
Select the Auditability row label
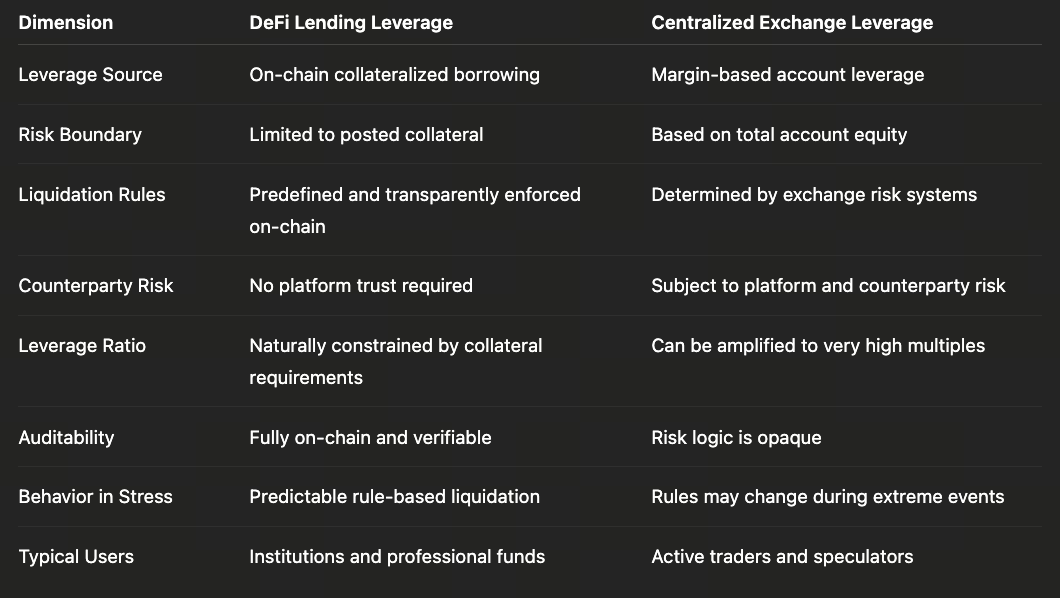66,437
